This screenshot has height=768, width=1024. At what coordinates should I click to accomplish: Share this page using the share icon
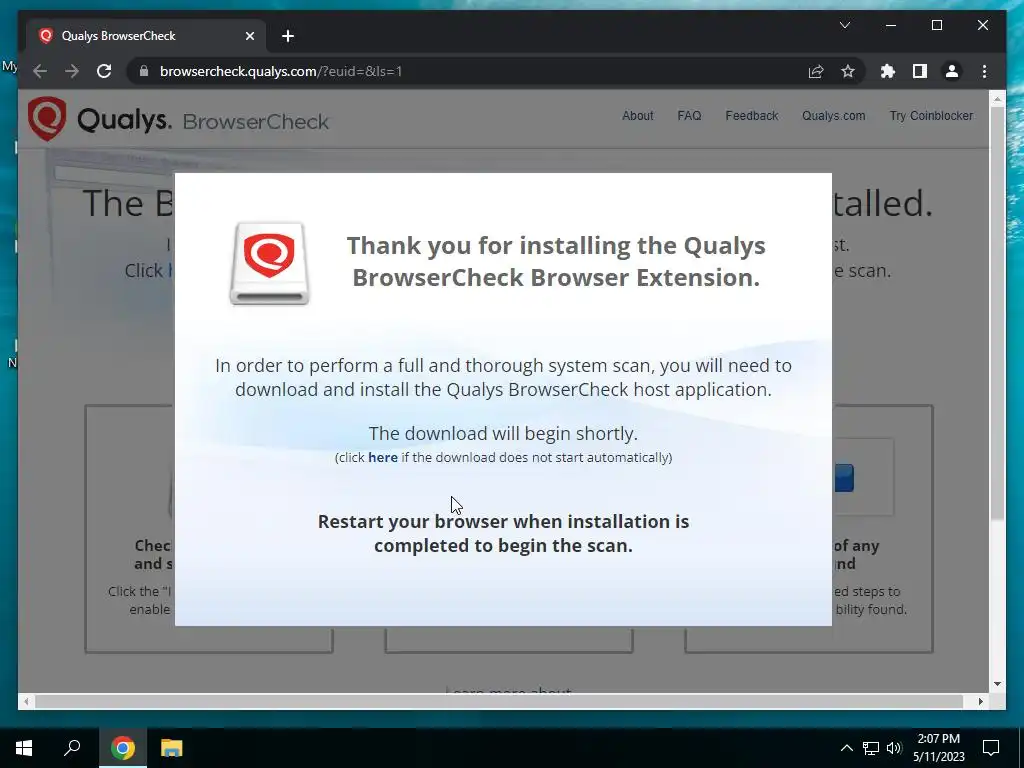pyautogui.click(x=816, y=71)
